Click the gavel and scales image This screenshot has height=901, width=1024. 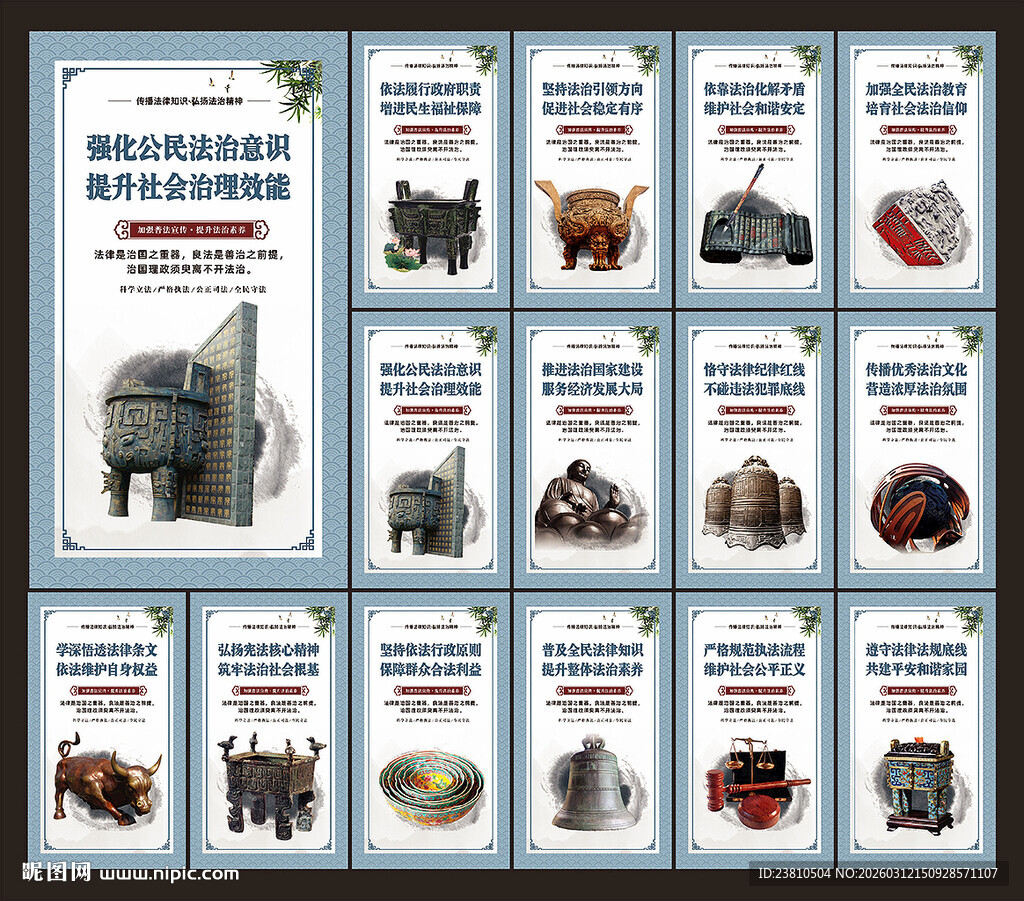756,782
